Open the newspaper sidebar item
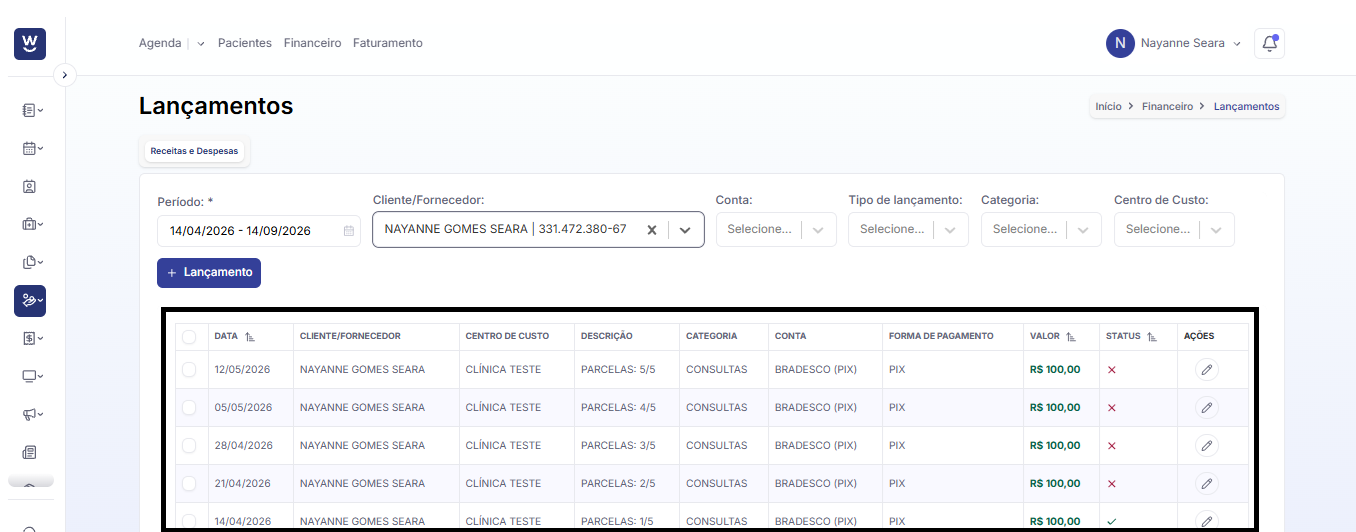Screen dimensions: 1356x532 point(29,452)
